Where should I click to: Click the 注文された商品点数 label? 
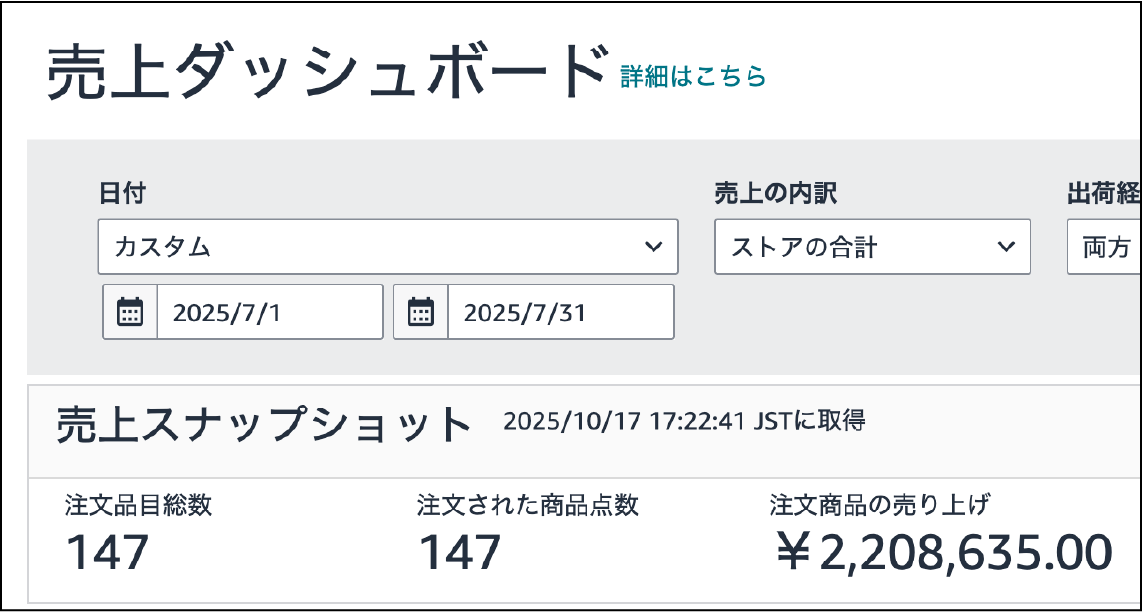(527, 505)
